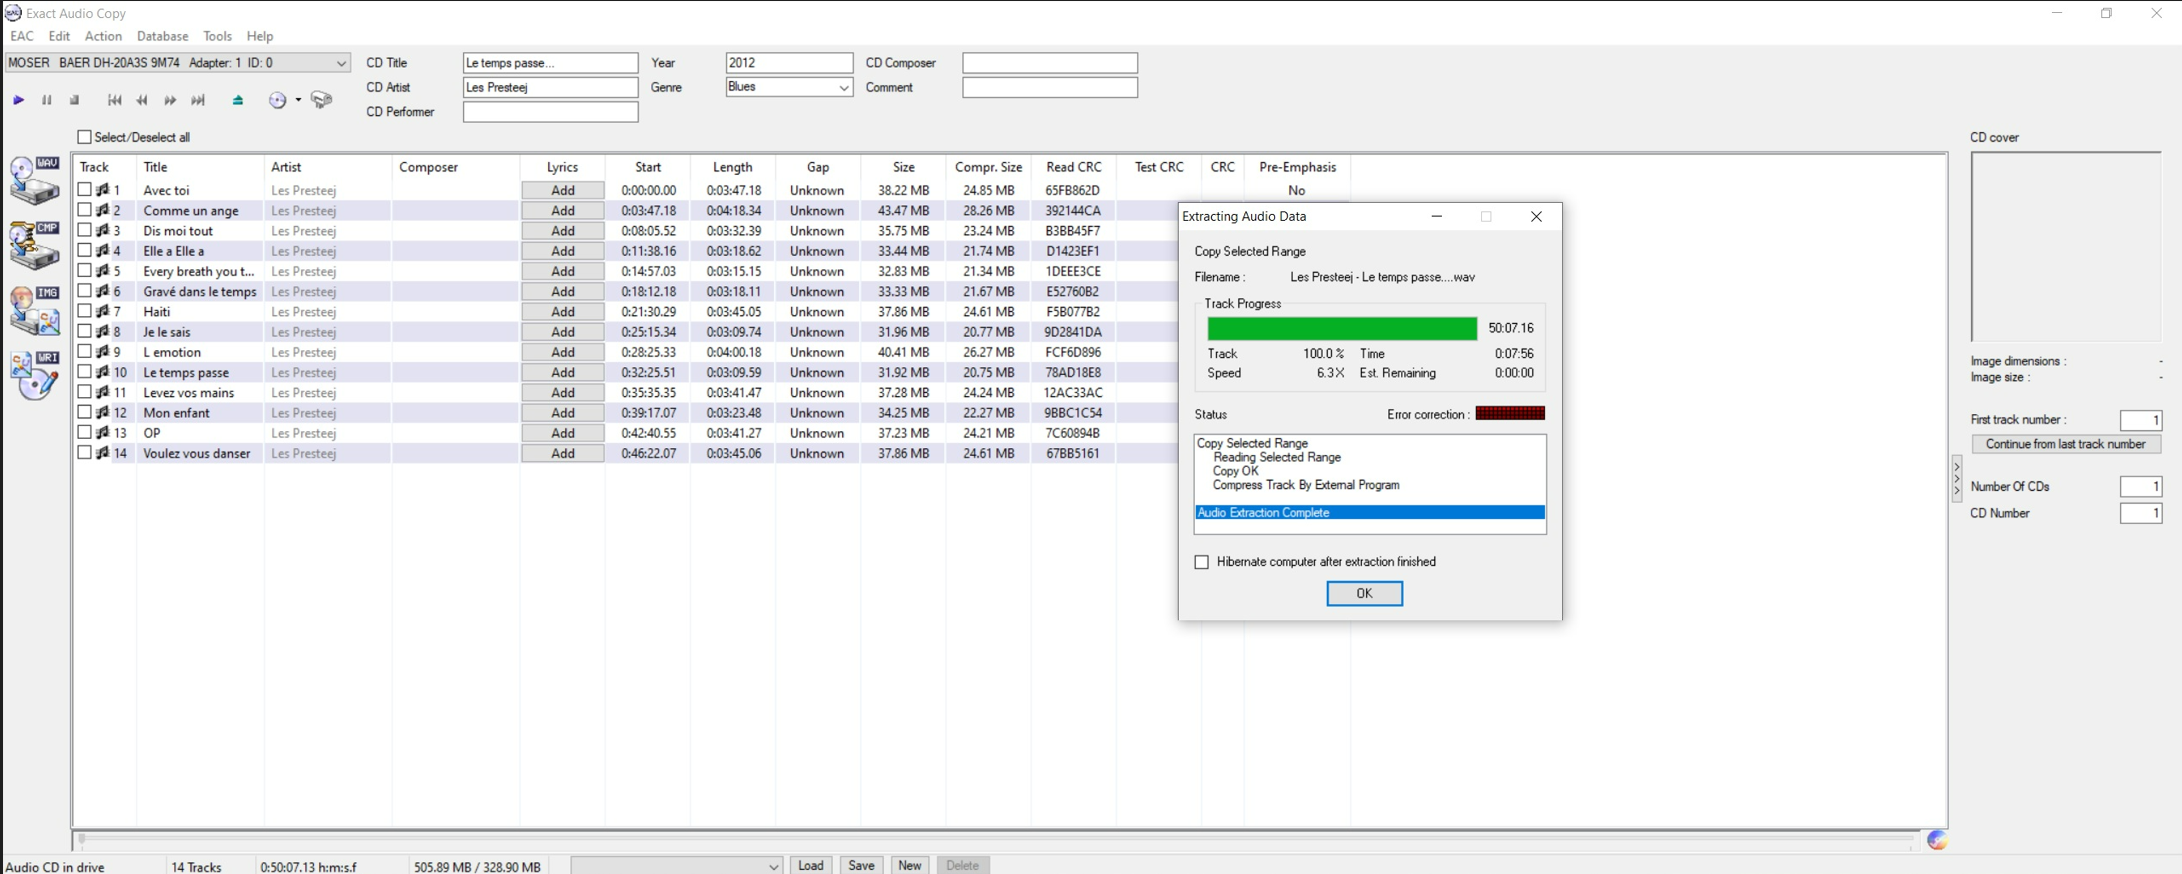Click the WAV uncompressed copy icon

35,181
